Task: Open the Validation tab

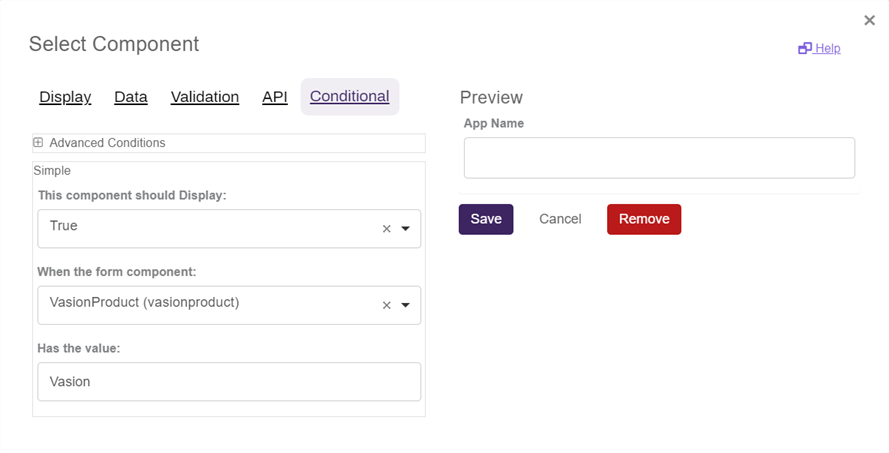Action: coord(205,97)
